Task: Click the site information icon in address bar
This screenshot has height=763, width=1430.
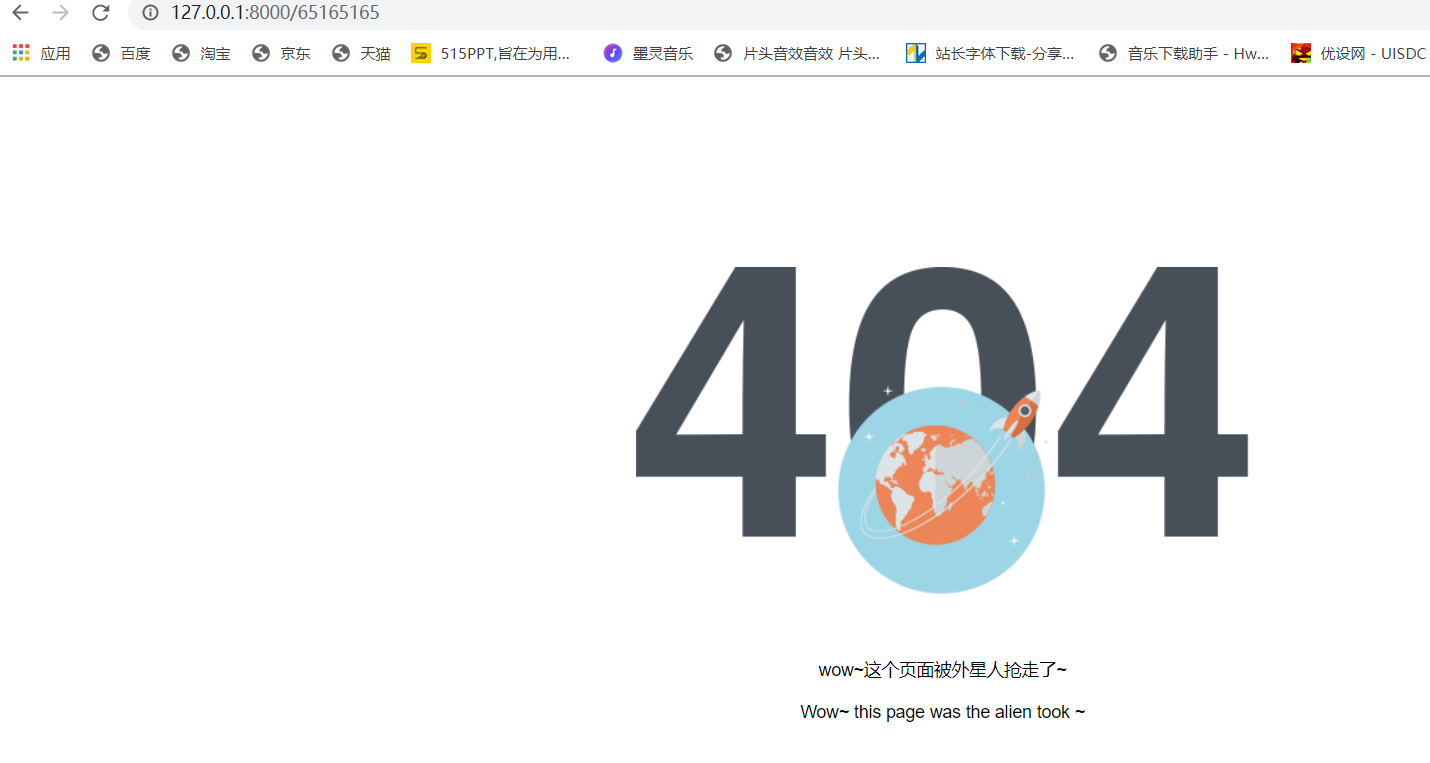Action: [149, 13]
